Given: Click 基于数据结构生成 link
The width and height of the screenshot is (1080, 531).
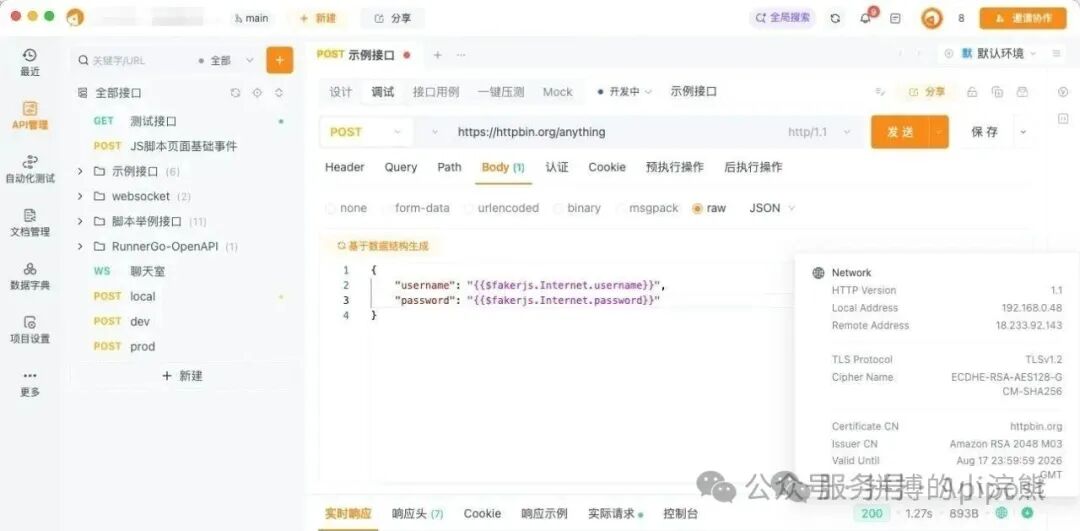Looking at the screenshot, I should click(x=382, y=245).
